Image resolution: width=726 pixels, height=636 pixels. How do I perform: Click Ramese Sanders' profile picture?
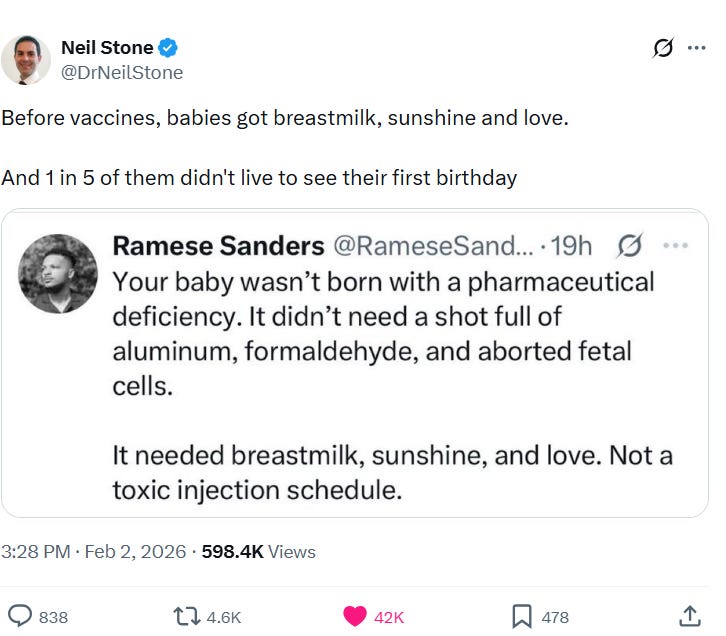point(59,274)
